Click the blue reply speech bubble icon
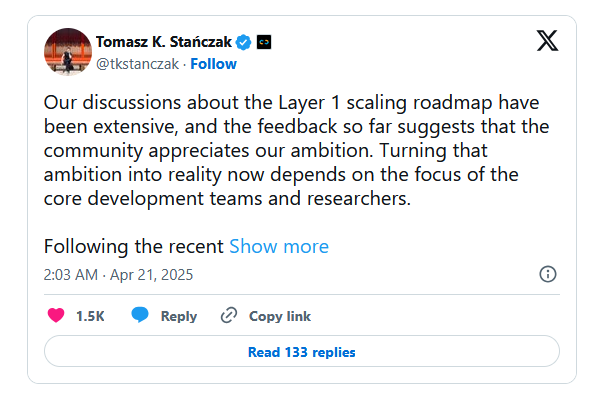The height and width of the screenshot is (398, 600). 140,315
